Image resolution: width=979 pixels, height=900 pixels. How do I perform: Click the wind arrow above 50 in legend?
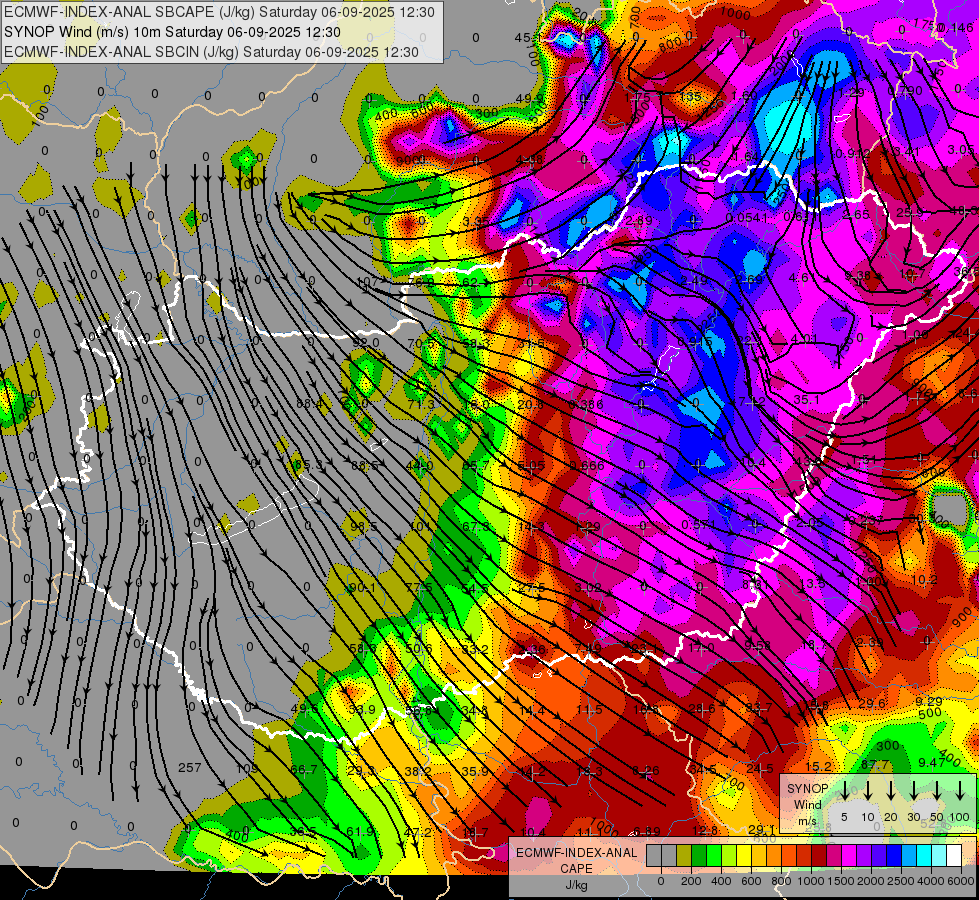937,791
